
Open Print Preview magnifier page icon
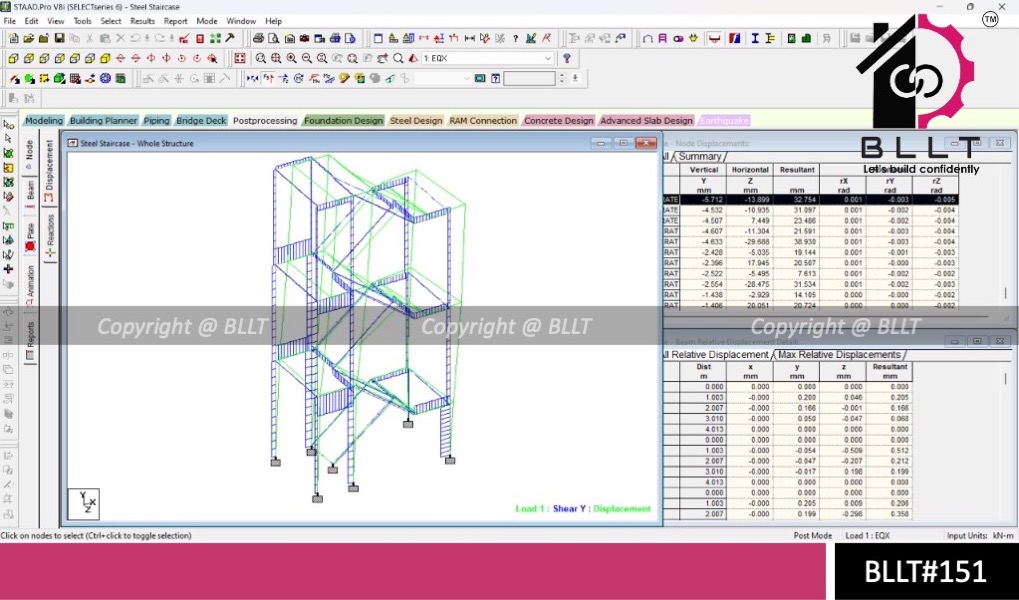(274, 38)
